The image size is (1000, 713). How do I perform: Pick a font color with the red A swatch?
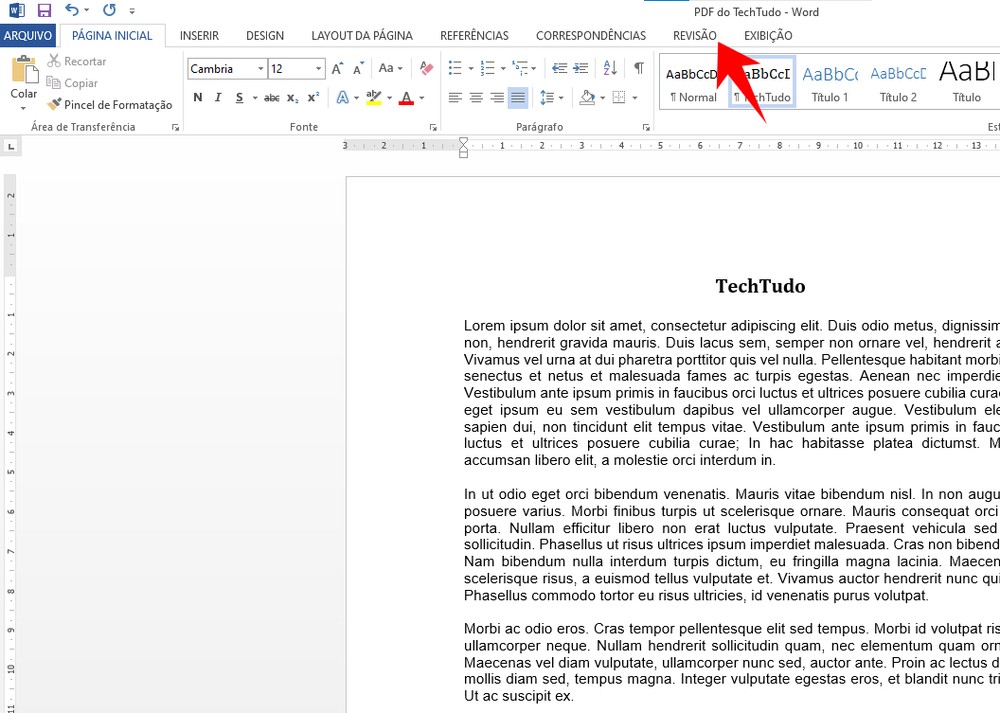406,97
